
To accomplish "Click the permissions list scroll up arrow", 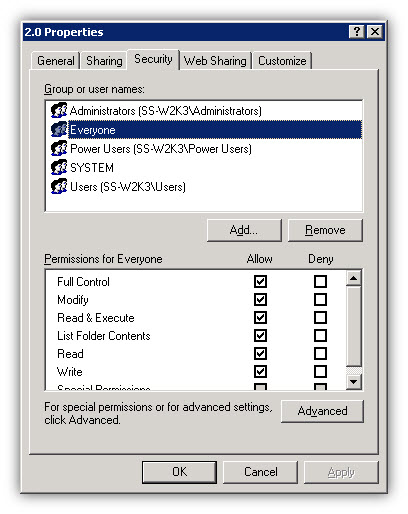I will [x=354, y=278].
